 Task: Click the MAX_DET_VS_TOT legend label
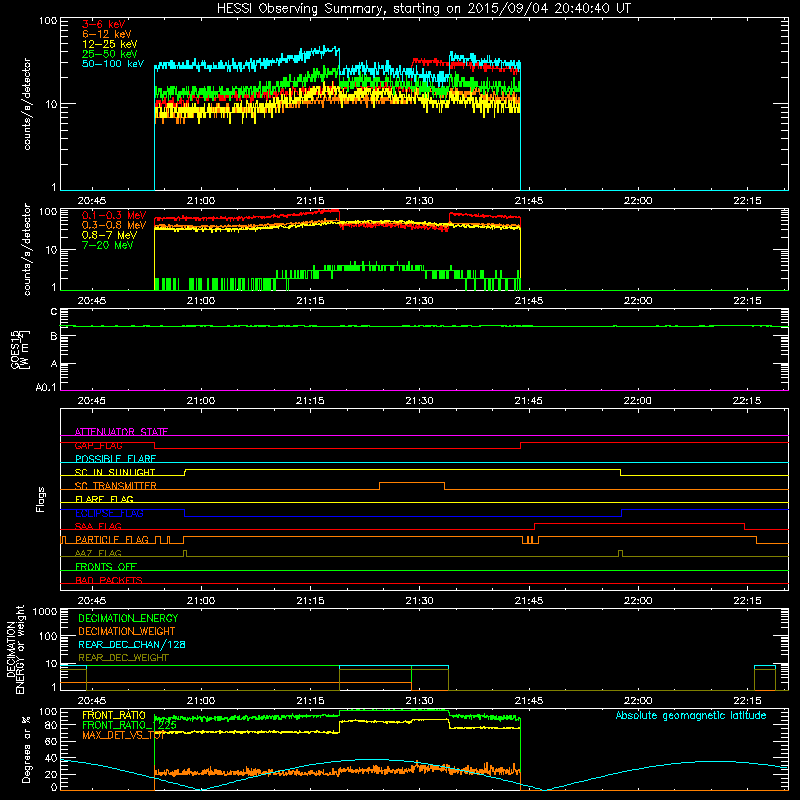pos(123,735)
